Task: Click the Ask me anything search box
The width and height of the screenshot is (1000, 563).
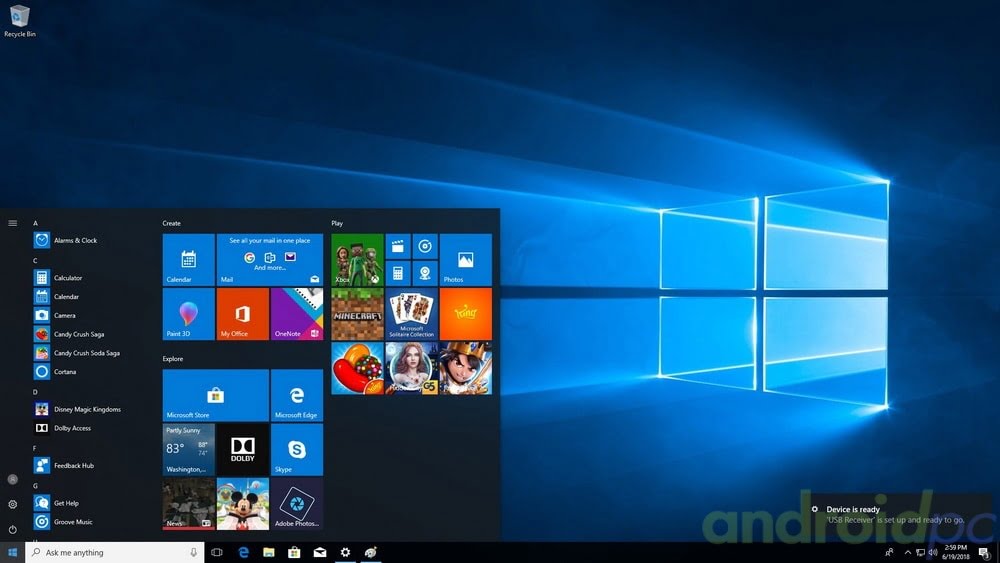Action: pos(115,552)
